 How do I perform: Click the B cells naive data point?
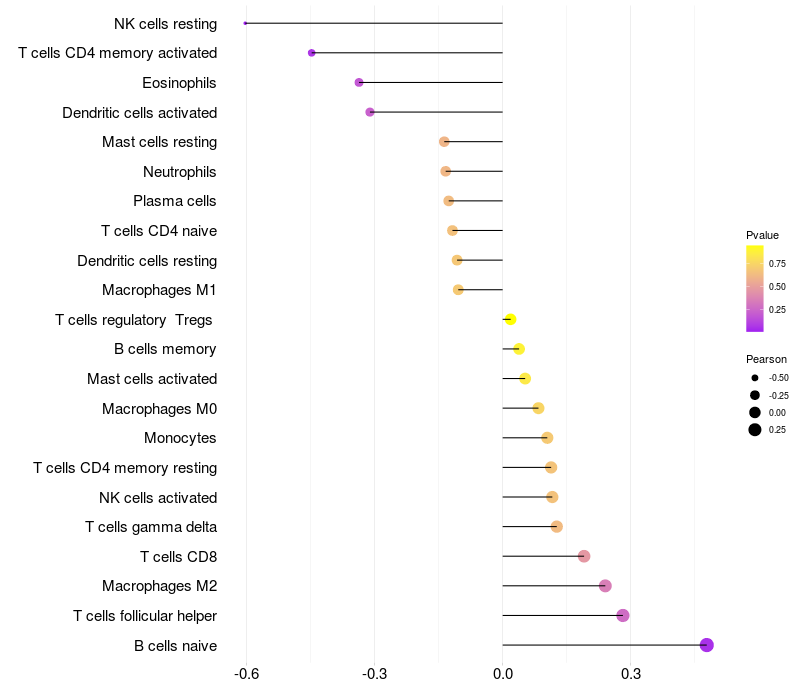(706, 645)
